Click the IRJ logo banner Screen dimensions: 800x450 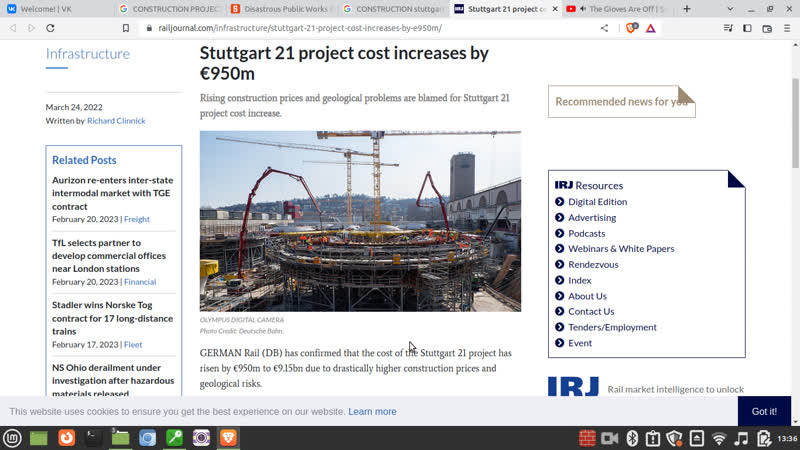tap(573, 386)
